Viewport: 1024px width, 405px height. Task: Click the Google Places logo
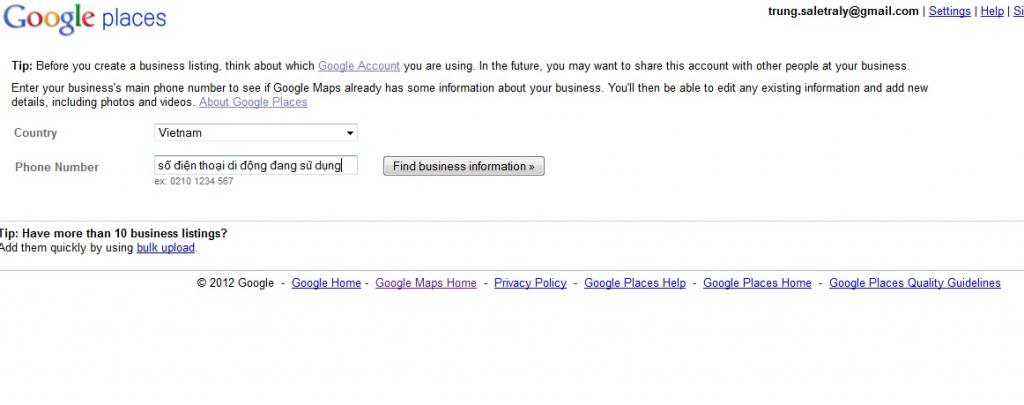coord(84,19)
